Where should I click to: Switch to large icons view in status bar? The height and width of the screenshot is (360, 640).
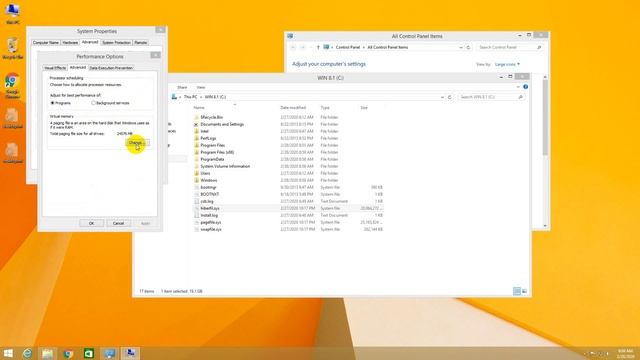tap(524, 291)
